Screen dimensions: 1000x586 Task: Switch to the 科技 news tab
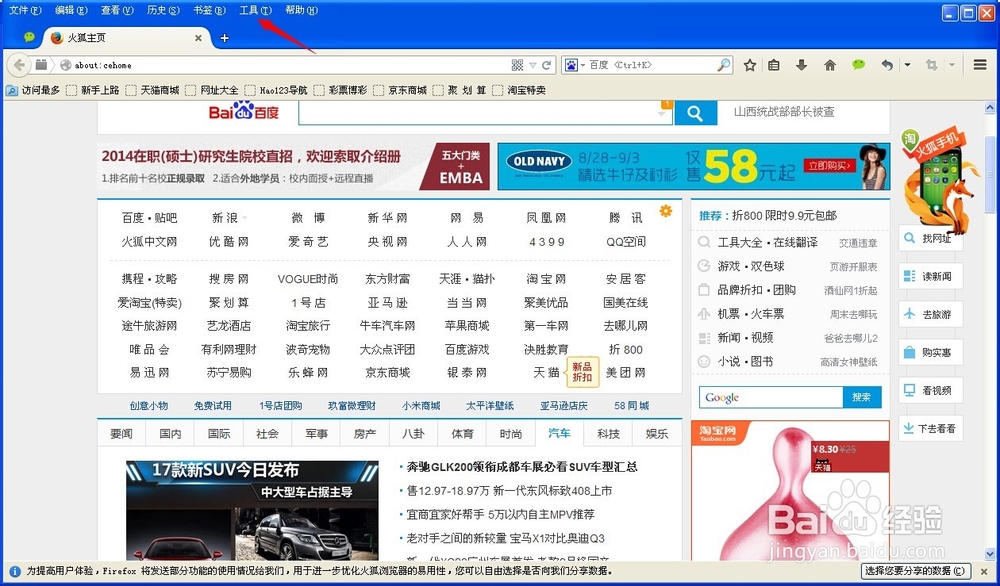(x=608, y=434)
